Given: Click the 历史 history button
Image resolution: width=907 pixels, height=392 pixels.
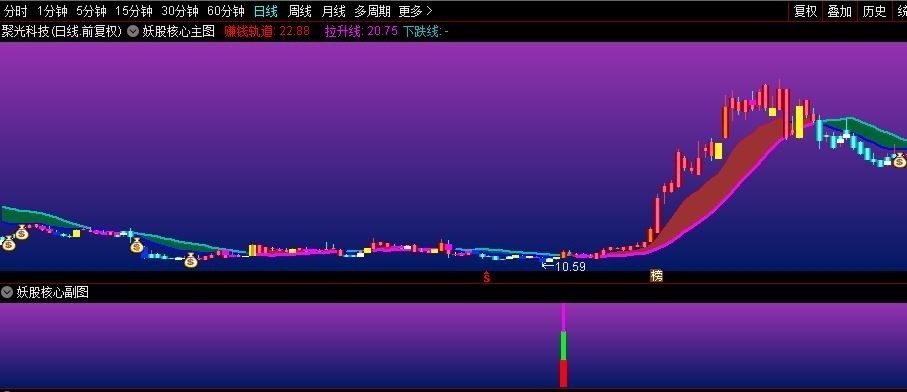Looking at the screenshot, I should click(874, 11).
